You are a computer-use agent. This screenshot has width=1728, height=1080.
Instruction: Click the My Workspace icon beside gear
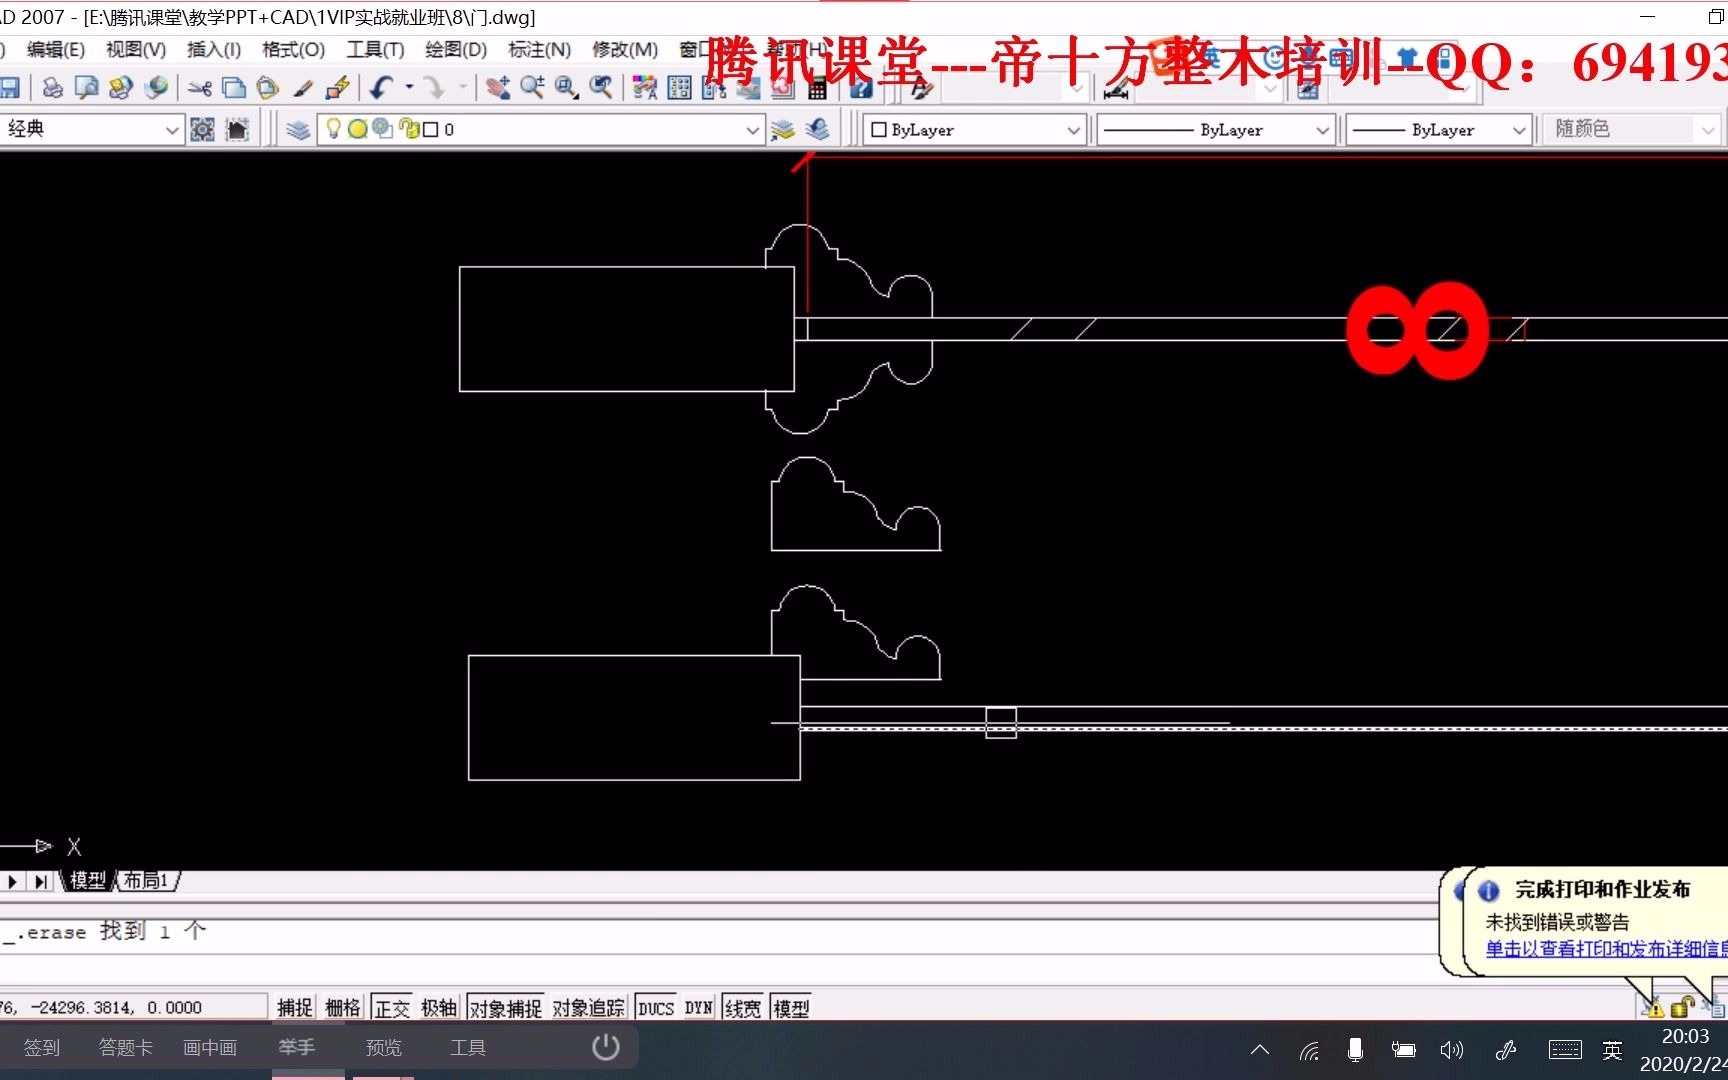coord(237,129)
